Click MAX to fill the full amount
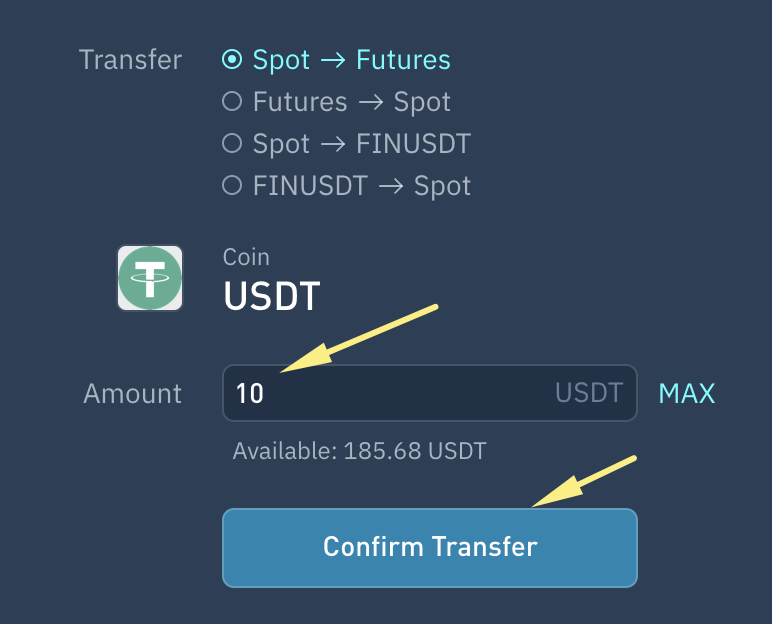The height and width of the screenshot is (624, 772). point(687,393)
